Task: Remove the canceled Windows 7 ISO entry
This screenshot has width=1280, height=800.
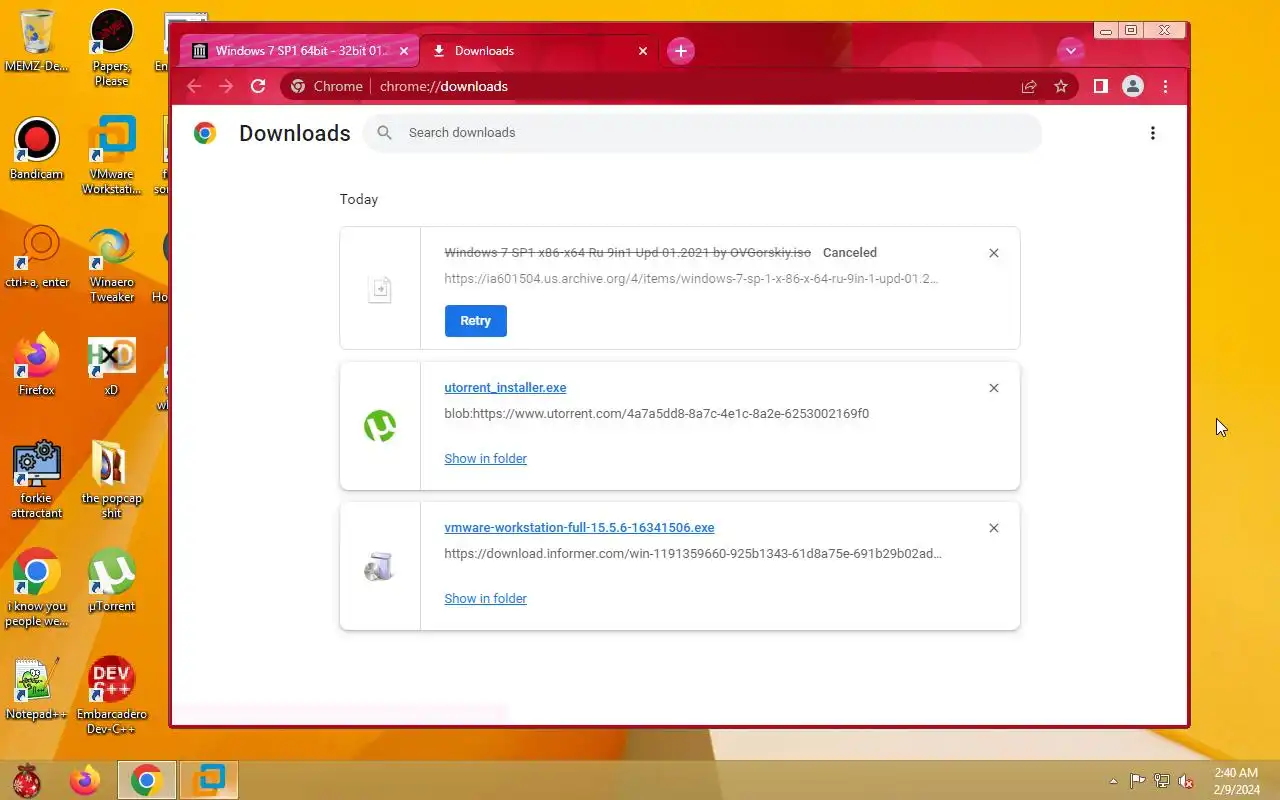Action: pyautogui.click(x=994, y=253)
